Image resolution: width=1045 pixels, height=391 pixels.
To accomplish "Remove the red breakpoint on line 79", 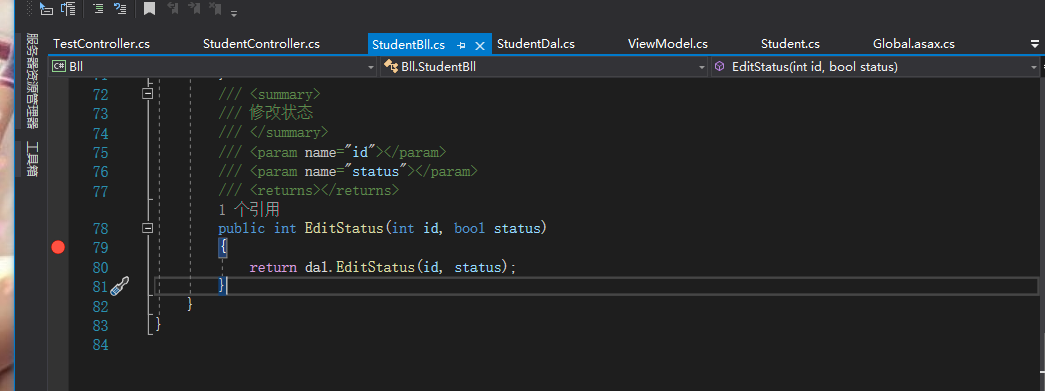I will (59, 248).
